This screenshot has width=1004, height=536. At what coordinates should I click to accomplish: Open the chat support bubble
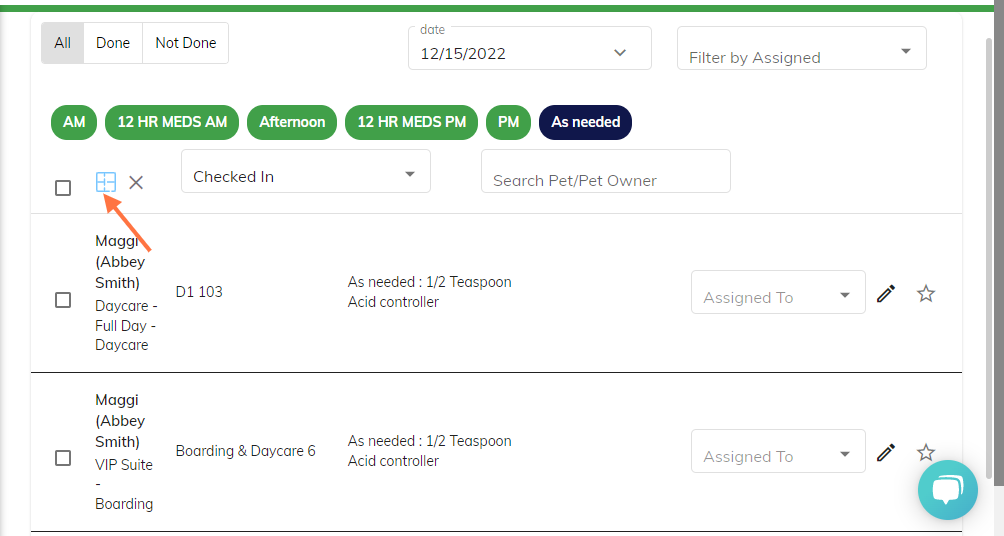tap(948, 490)
